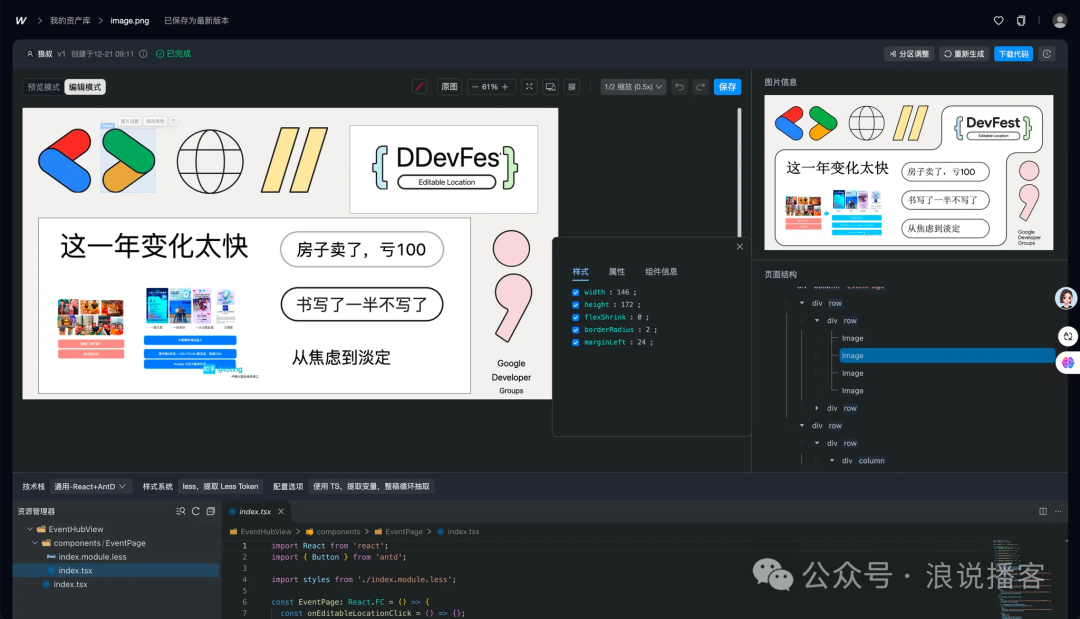Switch to 预览模式 preview mode
The image size is (1080, 619).
[43, 87]
